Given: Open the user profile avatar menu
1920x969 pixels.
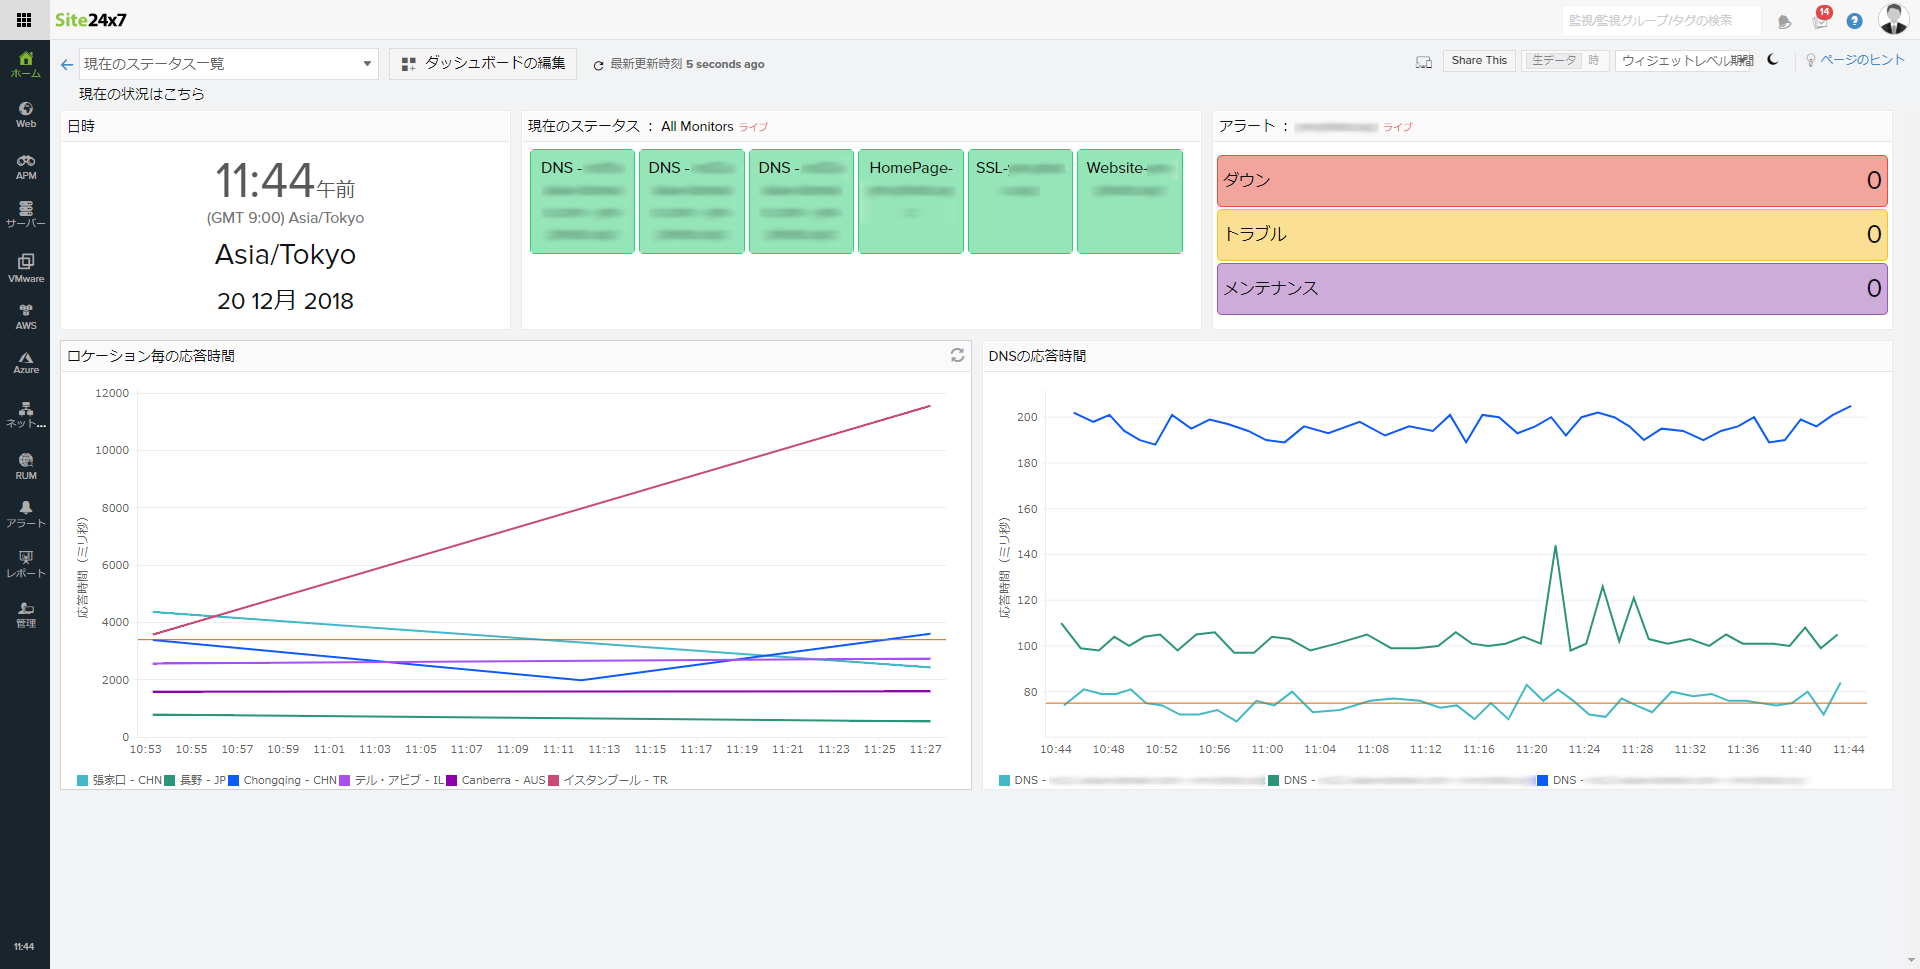Looking at the screenshot, I should 1893,19.
